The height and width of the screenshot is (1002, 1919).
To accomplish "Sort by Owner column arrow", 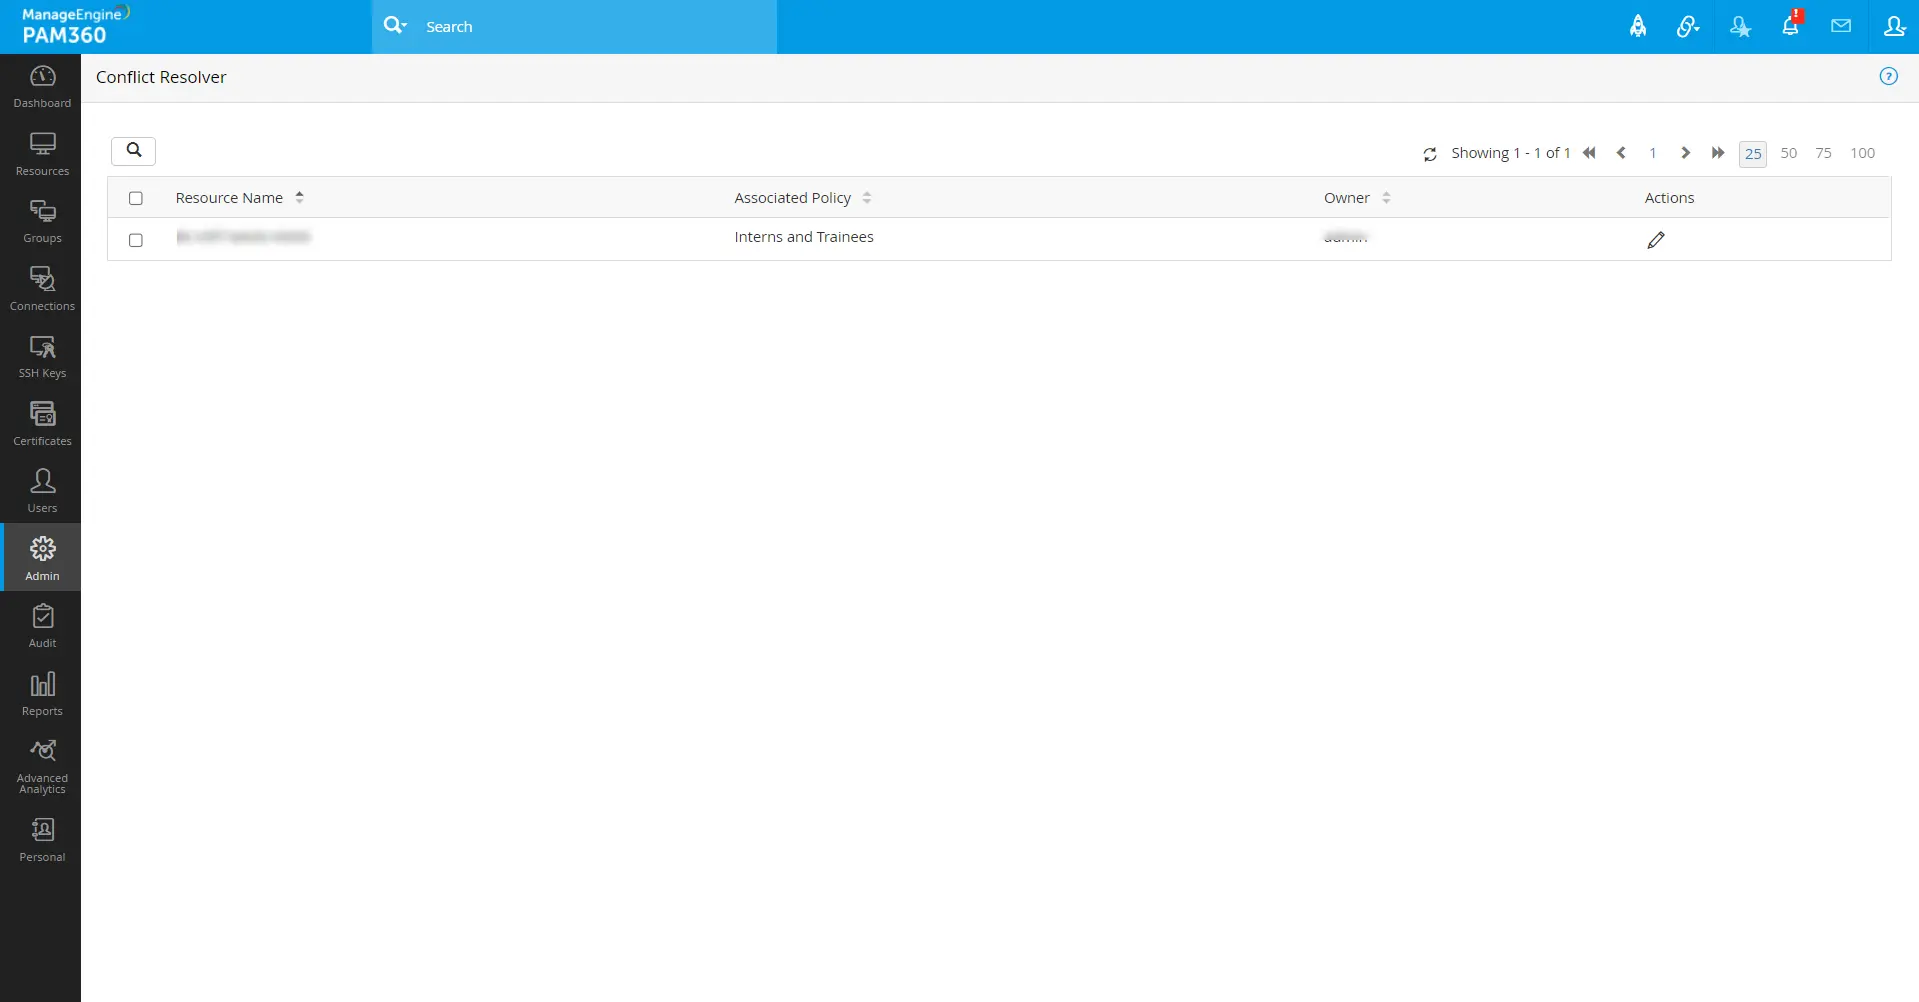I will pos(1386,198).
